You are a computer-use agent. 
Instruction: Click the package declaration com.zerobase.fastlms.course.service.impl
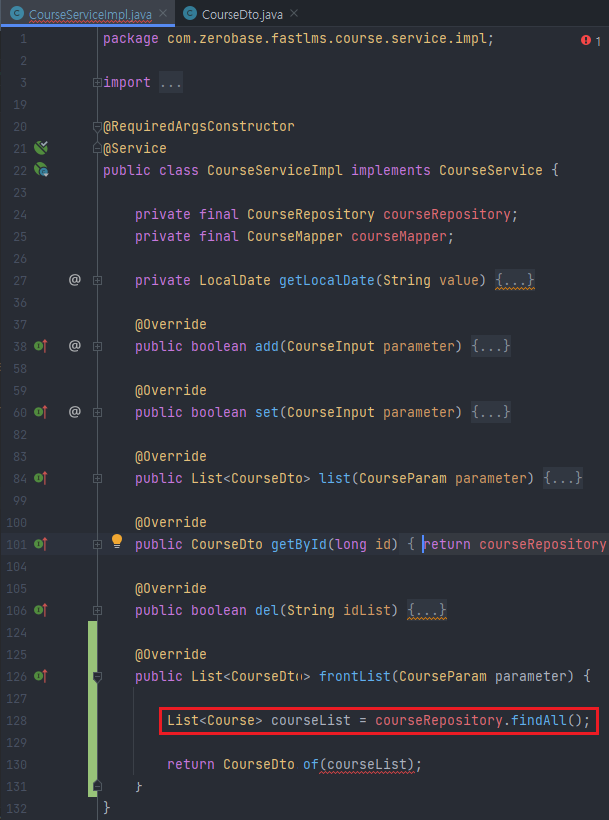point(327,39)
